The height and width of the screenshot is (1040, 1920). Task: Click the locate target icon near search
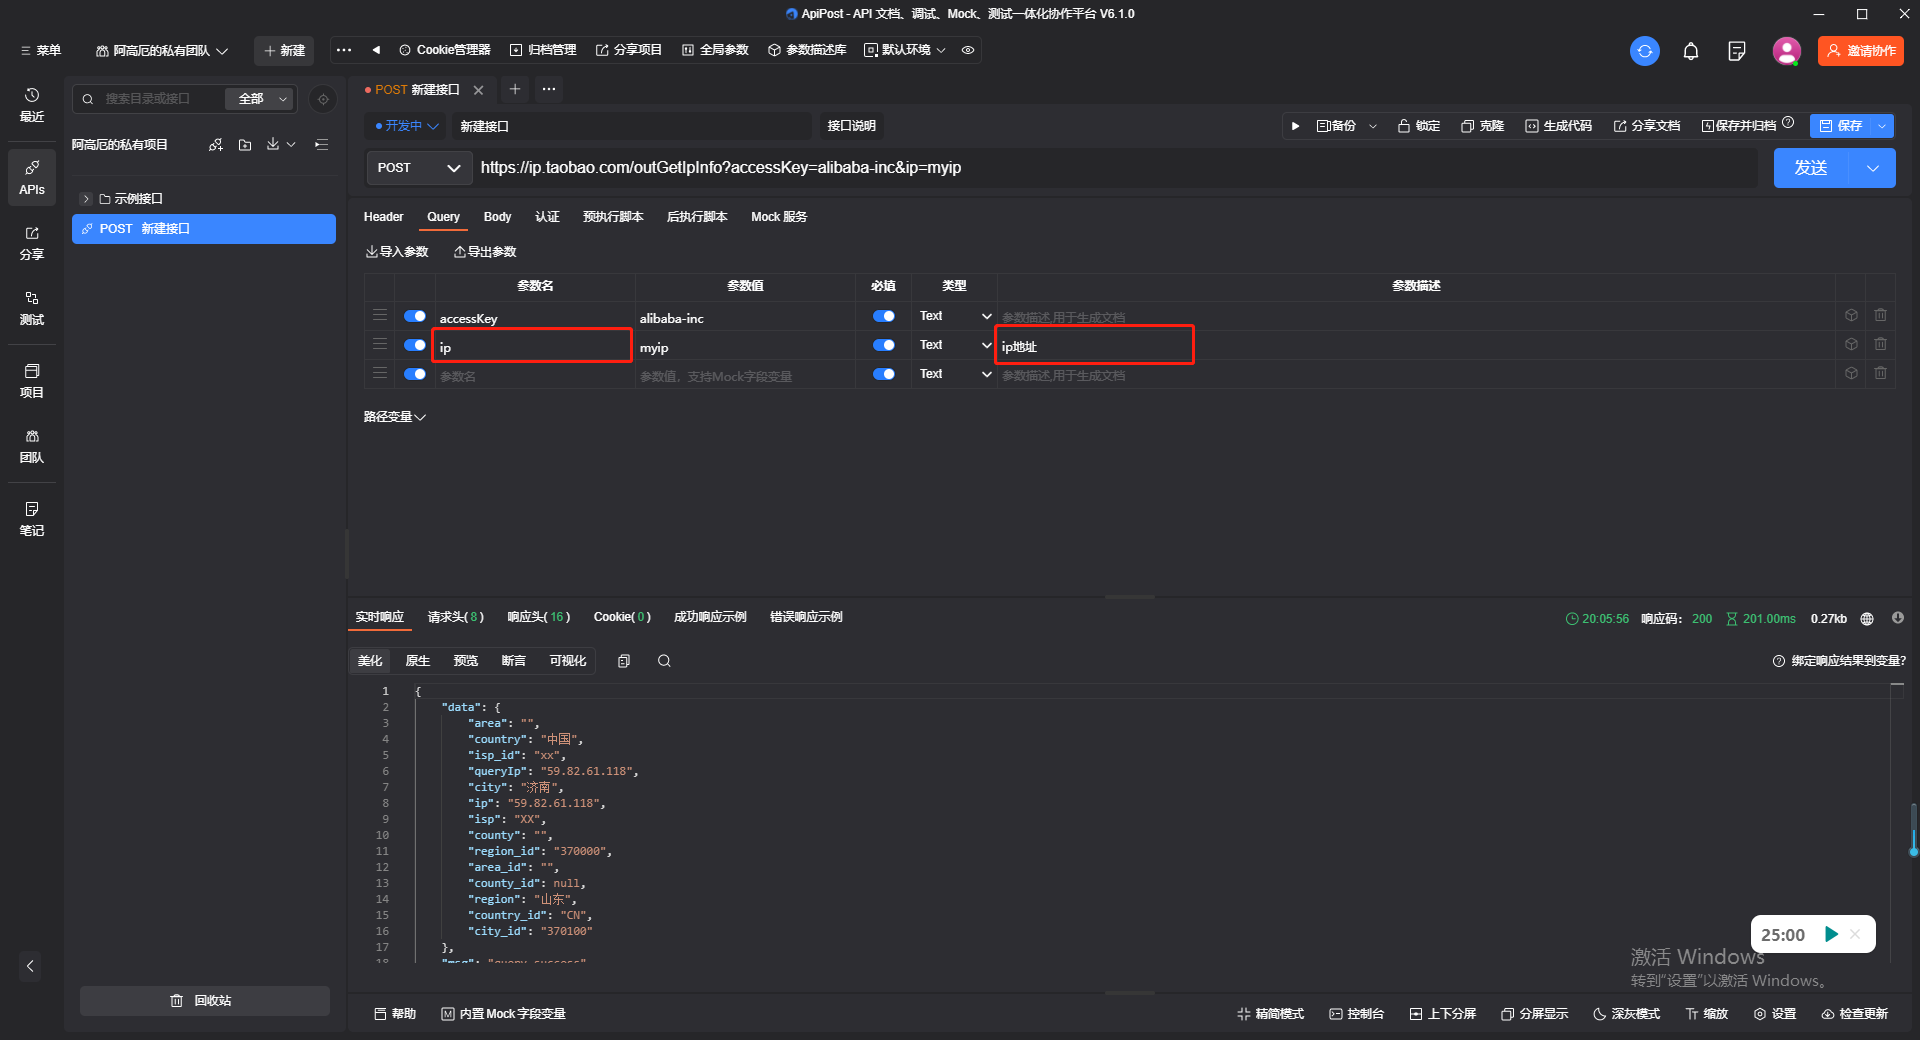point(323,99)
